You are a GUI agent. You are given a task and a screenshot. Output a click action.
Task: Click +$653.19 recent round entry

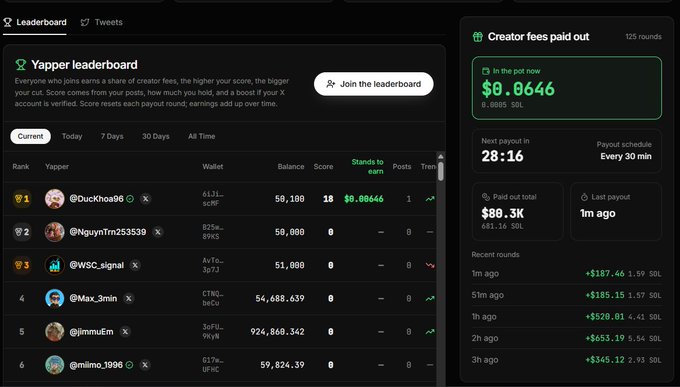coord(566,338)
